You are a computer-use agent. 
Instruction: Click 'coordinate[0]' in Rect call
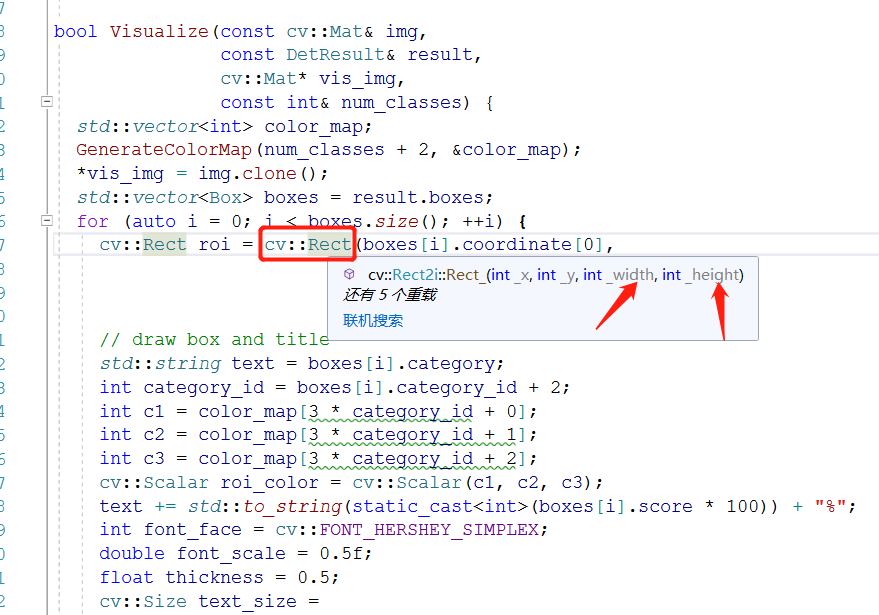(x=532, y=244)
